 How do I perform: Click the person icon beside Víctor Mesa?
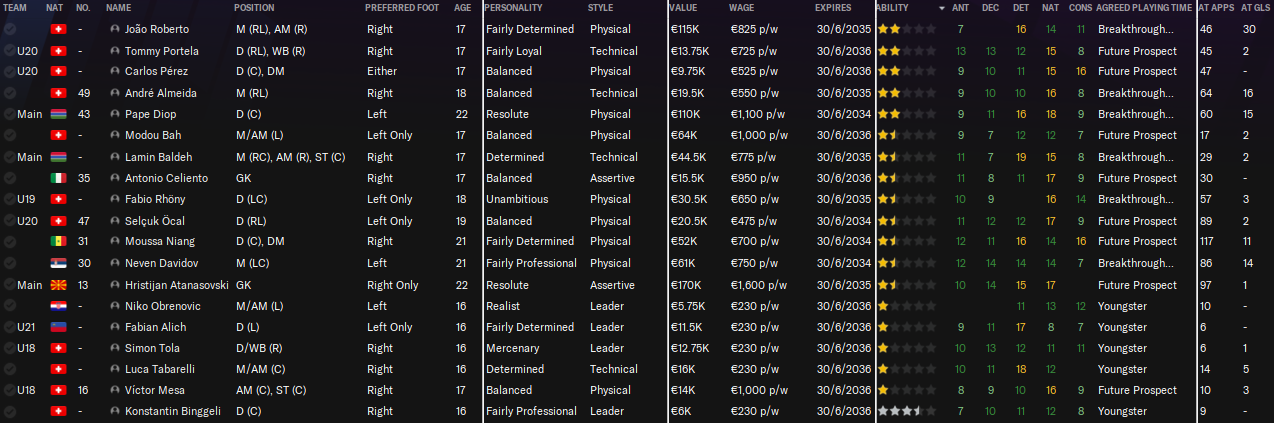(115, 391)
